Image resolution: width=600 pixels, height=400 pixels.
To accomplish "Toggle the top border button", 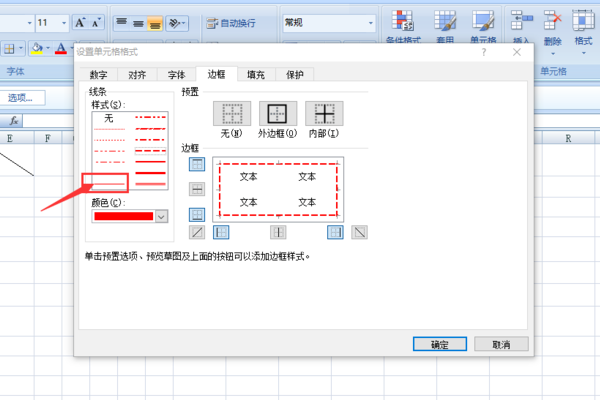I will (x=197, y=164).
